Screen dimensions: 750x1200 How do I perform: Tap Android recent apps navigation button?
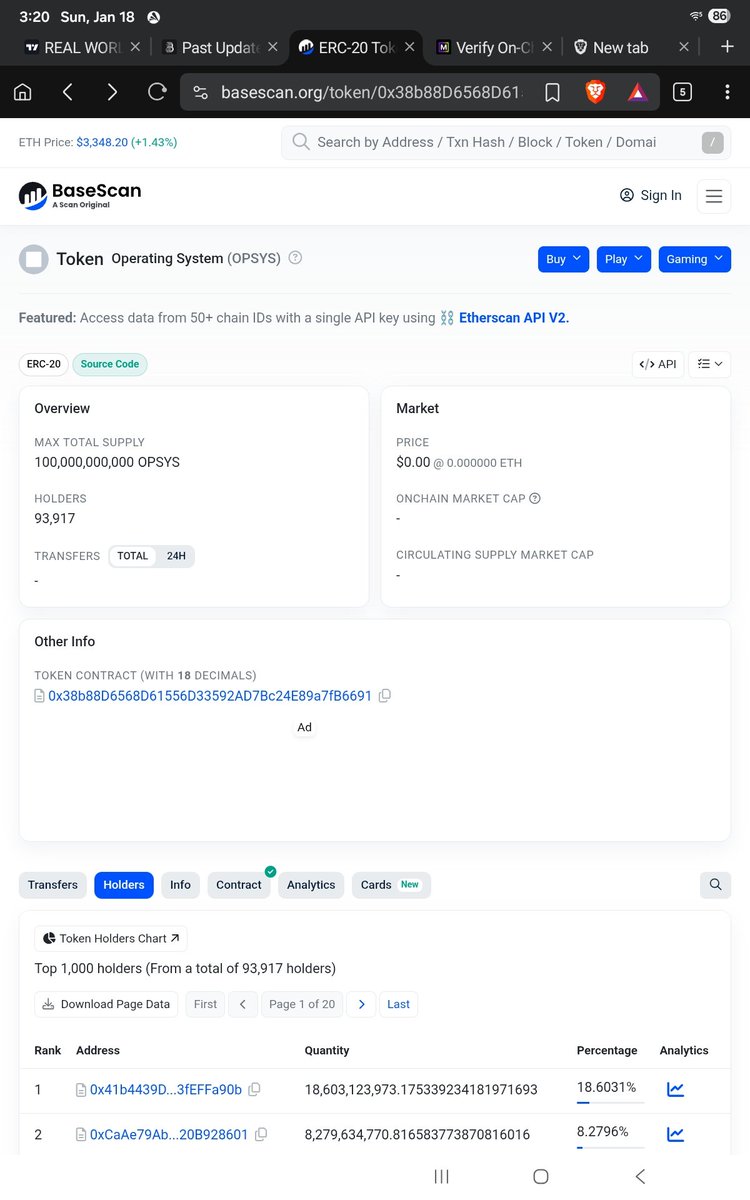pos(441,1177)
